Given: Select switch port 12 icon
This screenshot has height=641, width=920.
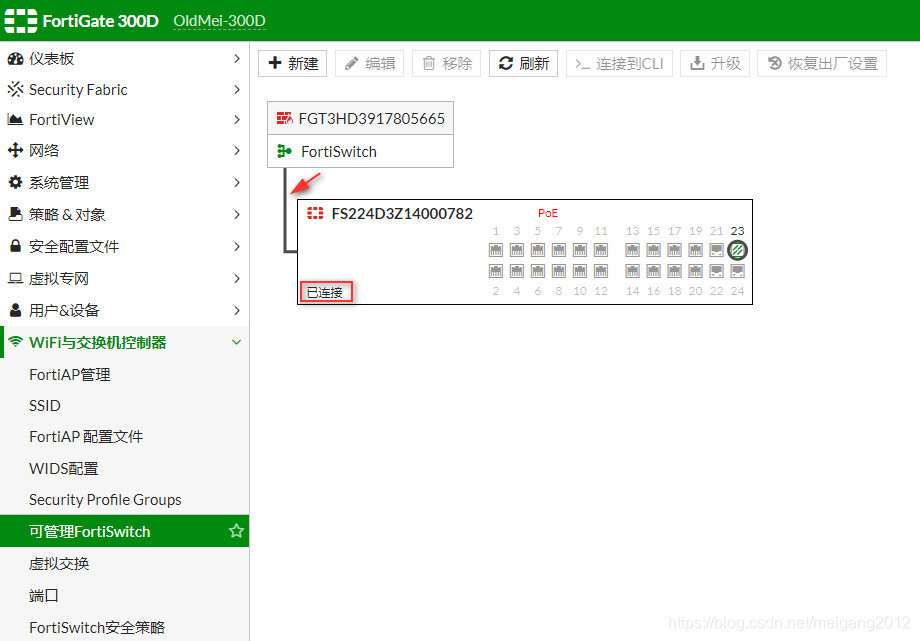Looking at the screenshot, I should tap(601, 271).
